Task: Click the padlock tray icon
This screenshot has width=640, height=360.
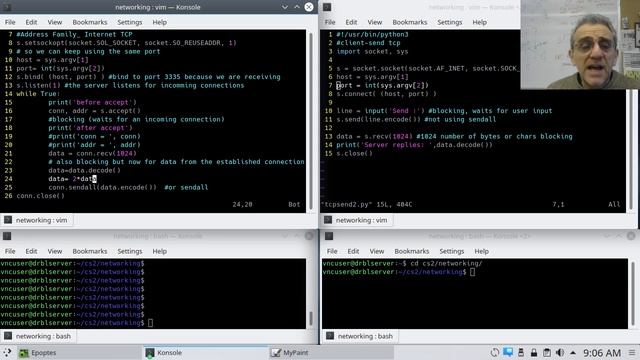Action: (x=534, y=353)
